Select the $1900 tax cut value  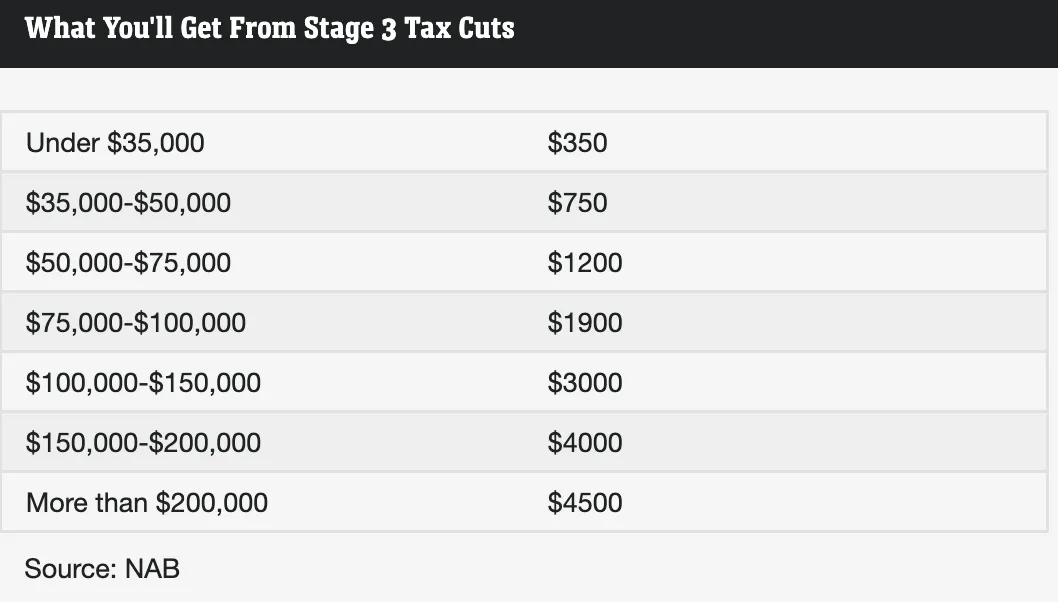(585, 323)
